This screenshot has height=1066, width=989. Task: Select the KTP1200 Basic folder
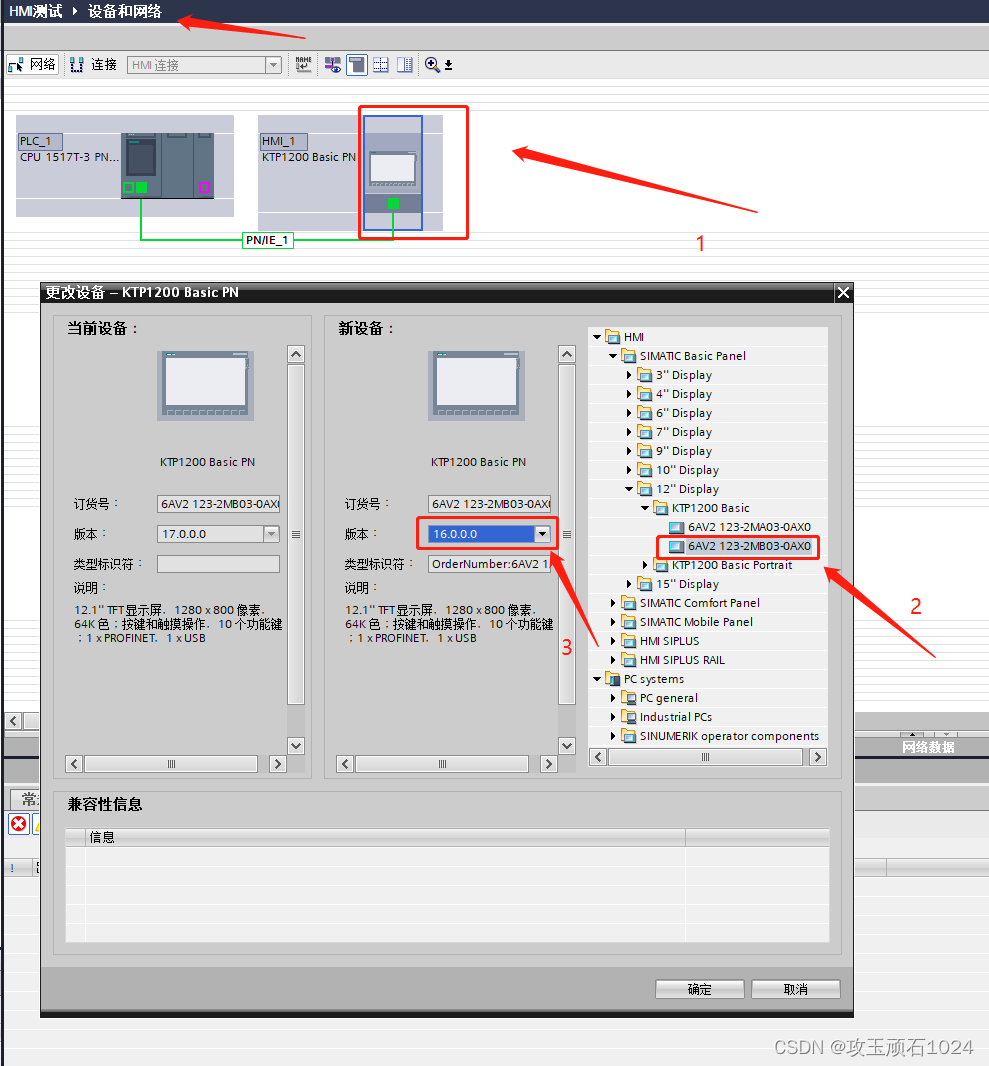coord(710,508)
